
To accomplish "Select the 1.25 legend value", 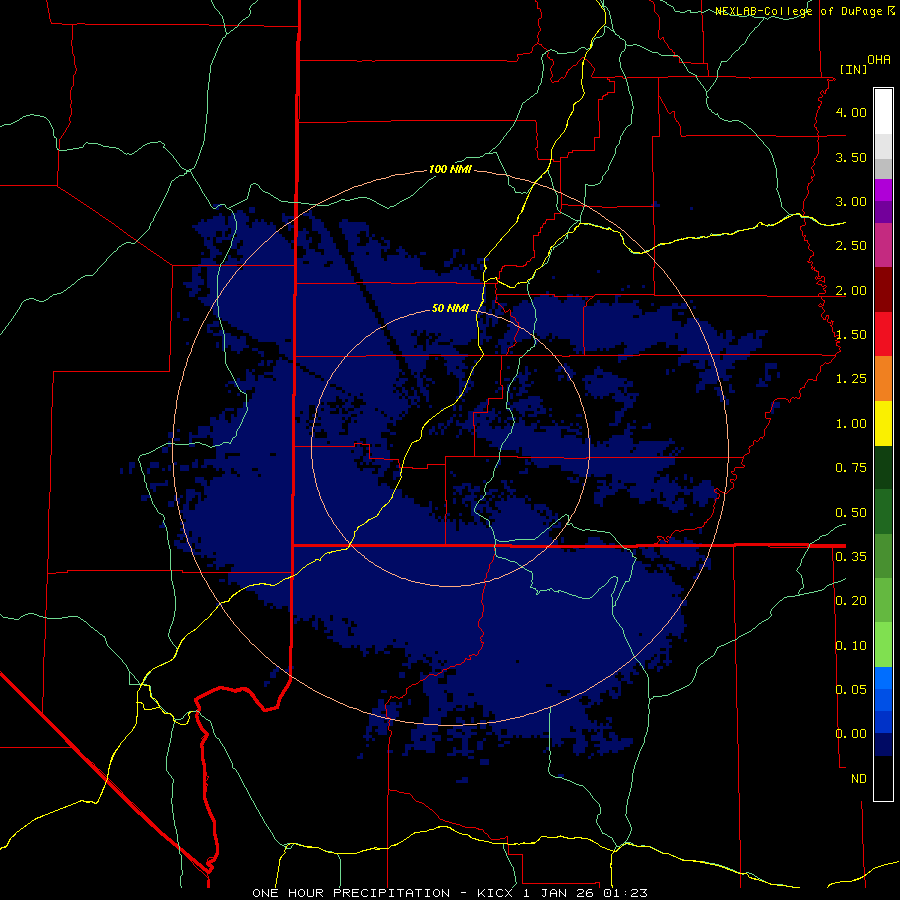I will click(851, 379).
